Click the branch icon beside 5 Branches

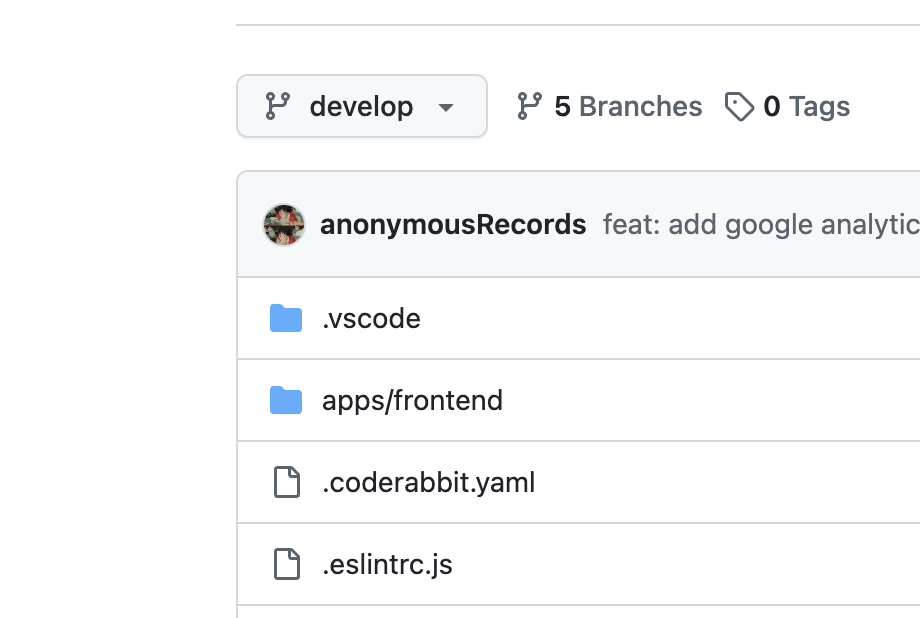click(529, 106)
